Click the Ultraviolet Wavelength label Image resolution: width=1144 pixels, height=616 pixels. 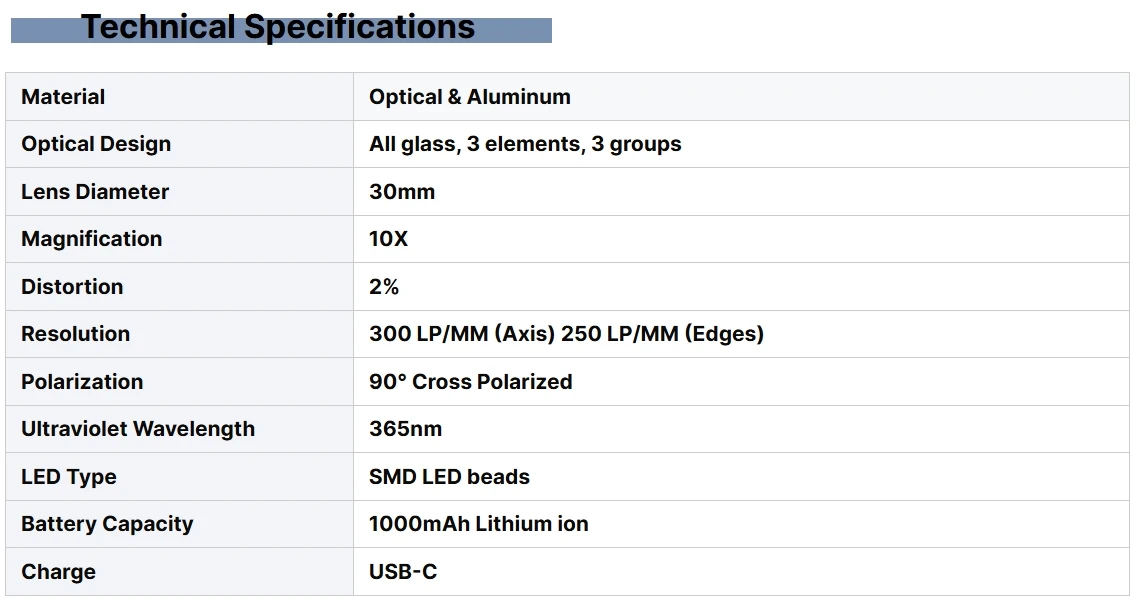click(x=138, y=429)
